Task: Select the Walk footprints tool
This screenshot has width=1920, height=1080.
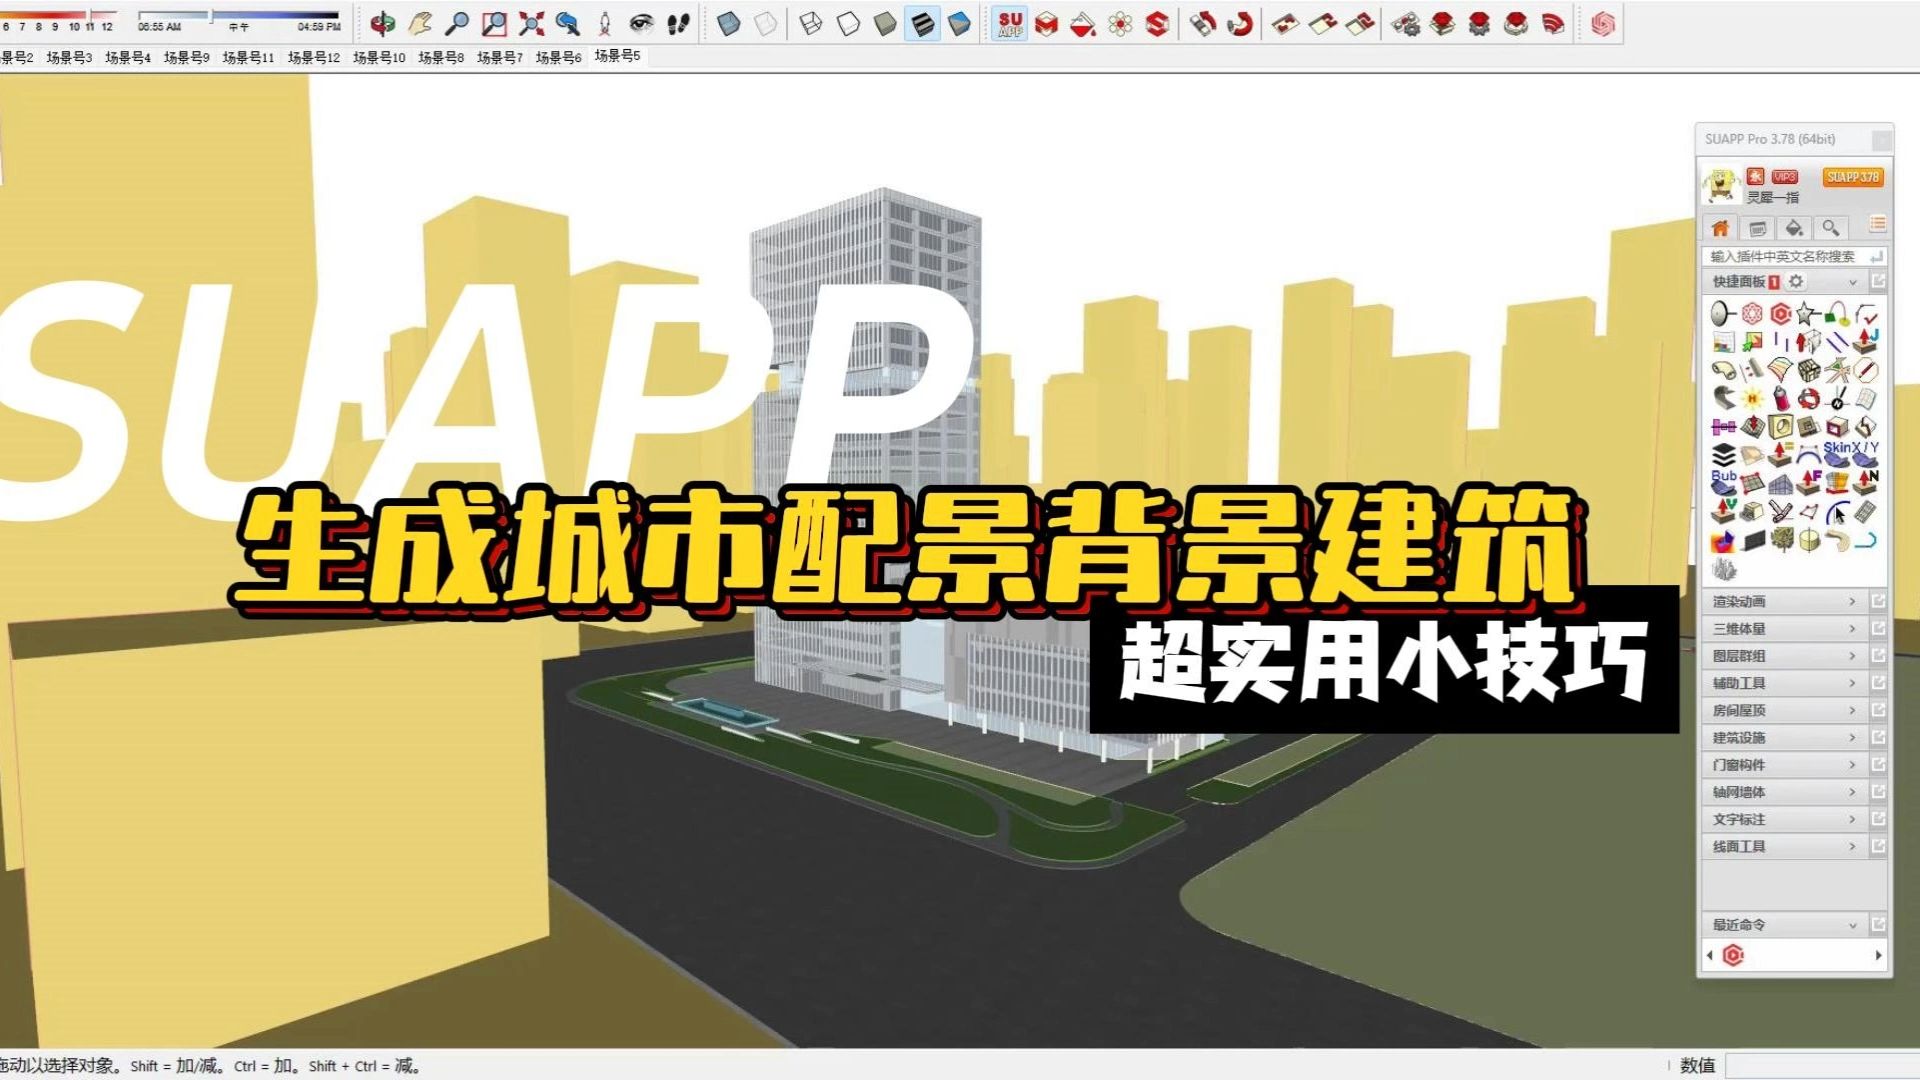Action: click(x=678, y=24)
